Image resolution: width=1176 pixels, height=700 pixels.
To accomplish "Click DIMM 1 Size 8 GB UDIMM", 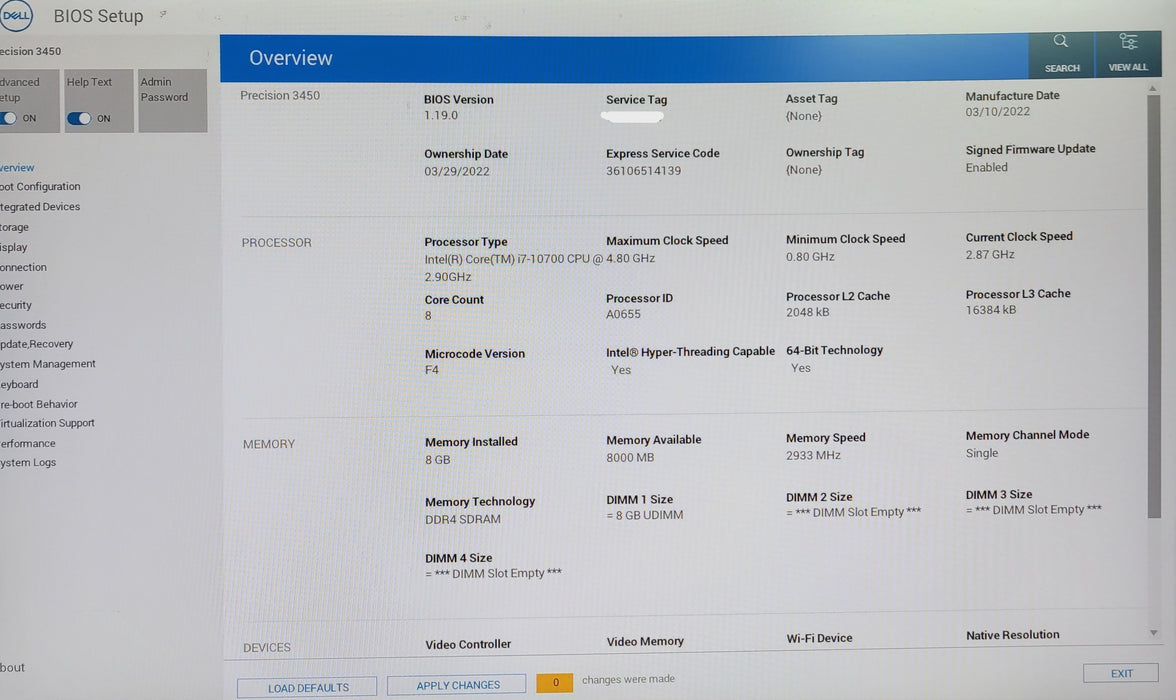I will click(x=645, y=515).
